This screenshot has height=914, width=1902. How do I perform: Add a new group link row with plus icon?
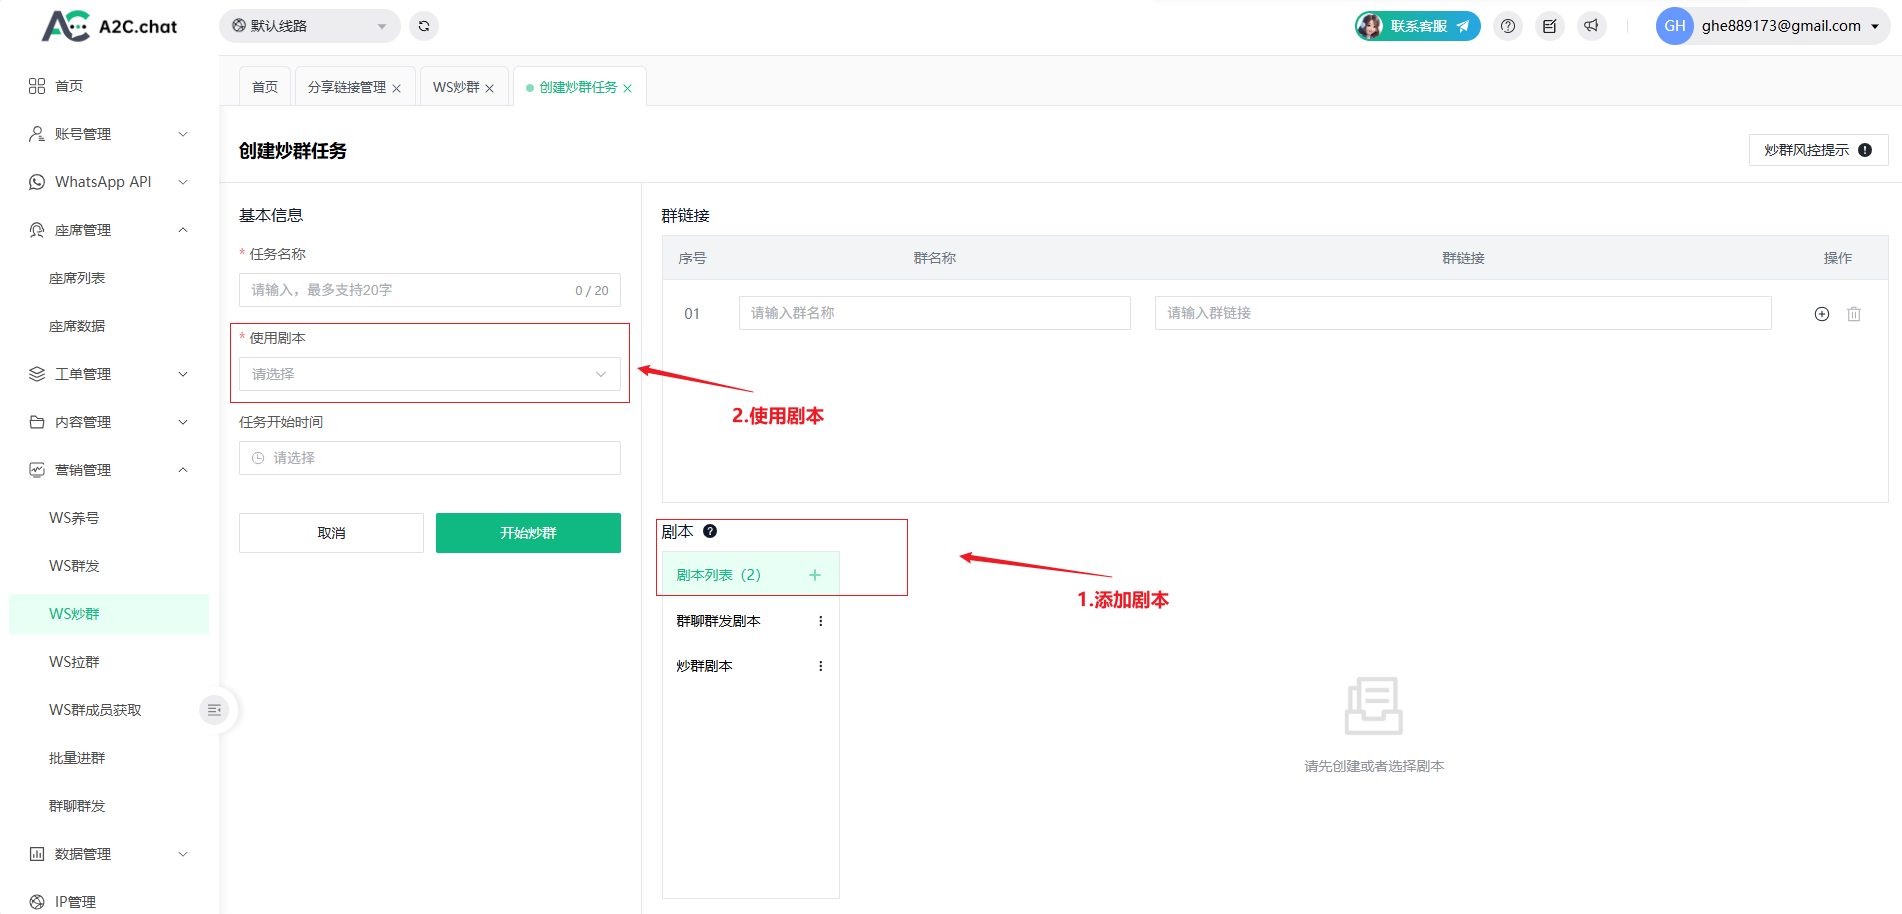click(x=1821, y=314)
